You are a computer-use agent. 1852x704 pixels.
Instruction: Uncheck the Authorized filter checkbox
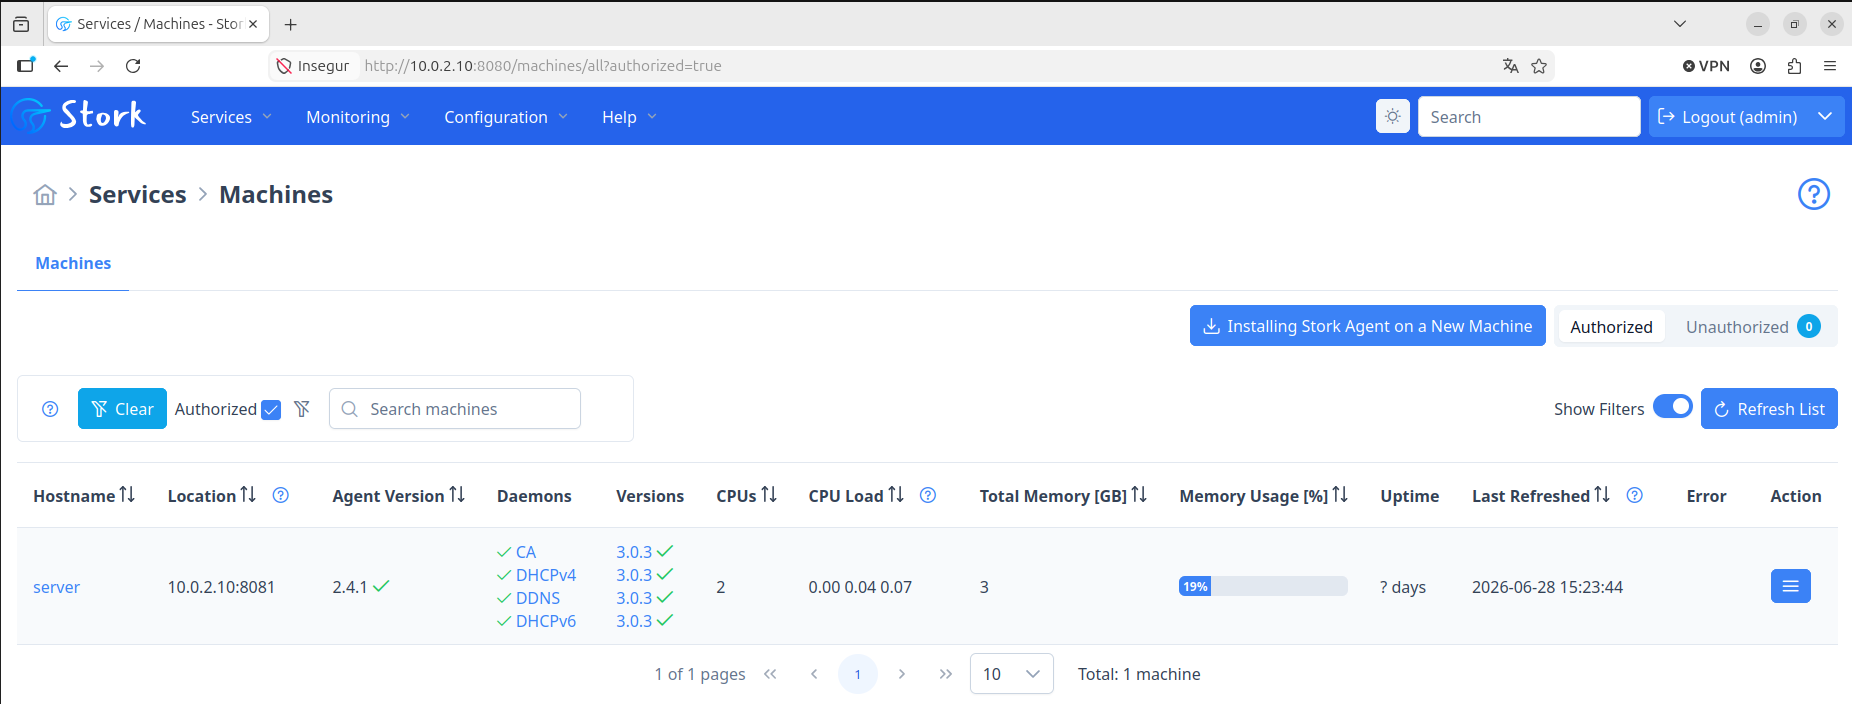click(x=271, y=410)
